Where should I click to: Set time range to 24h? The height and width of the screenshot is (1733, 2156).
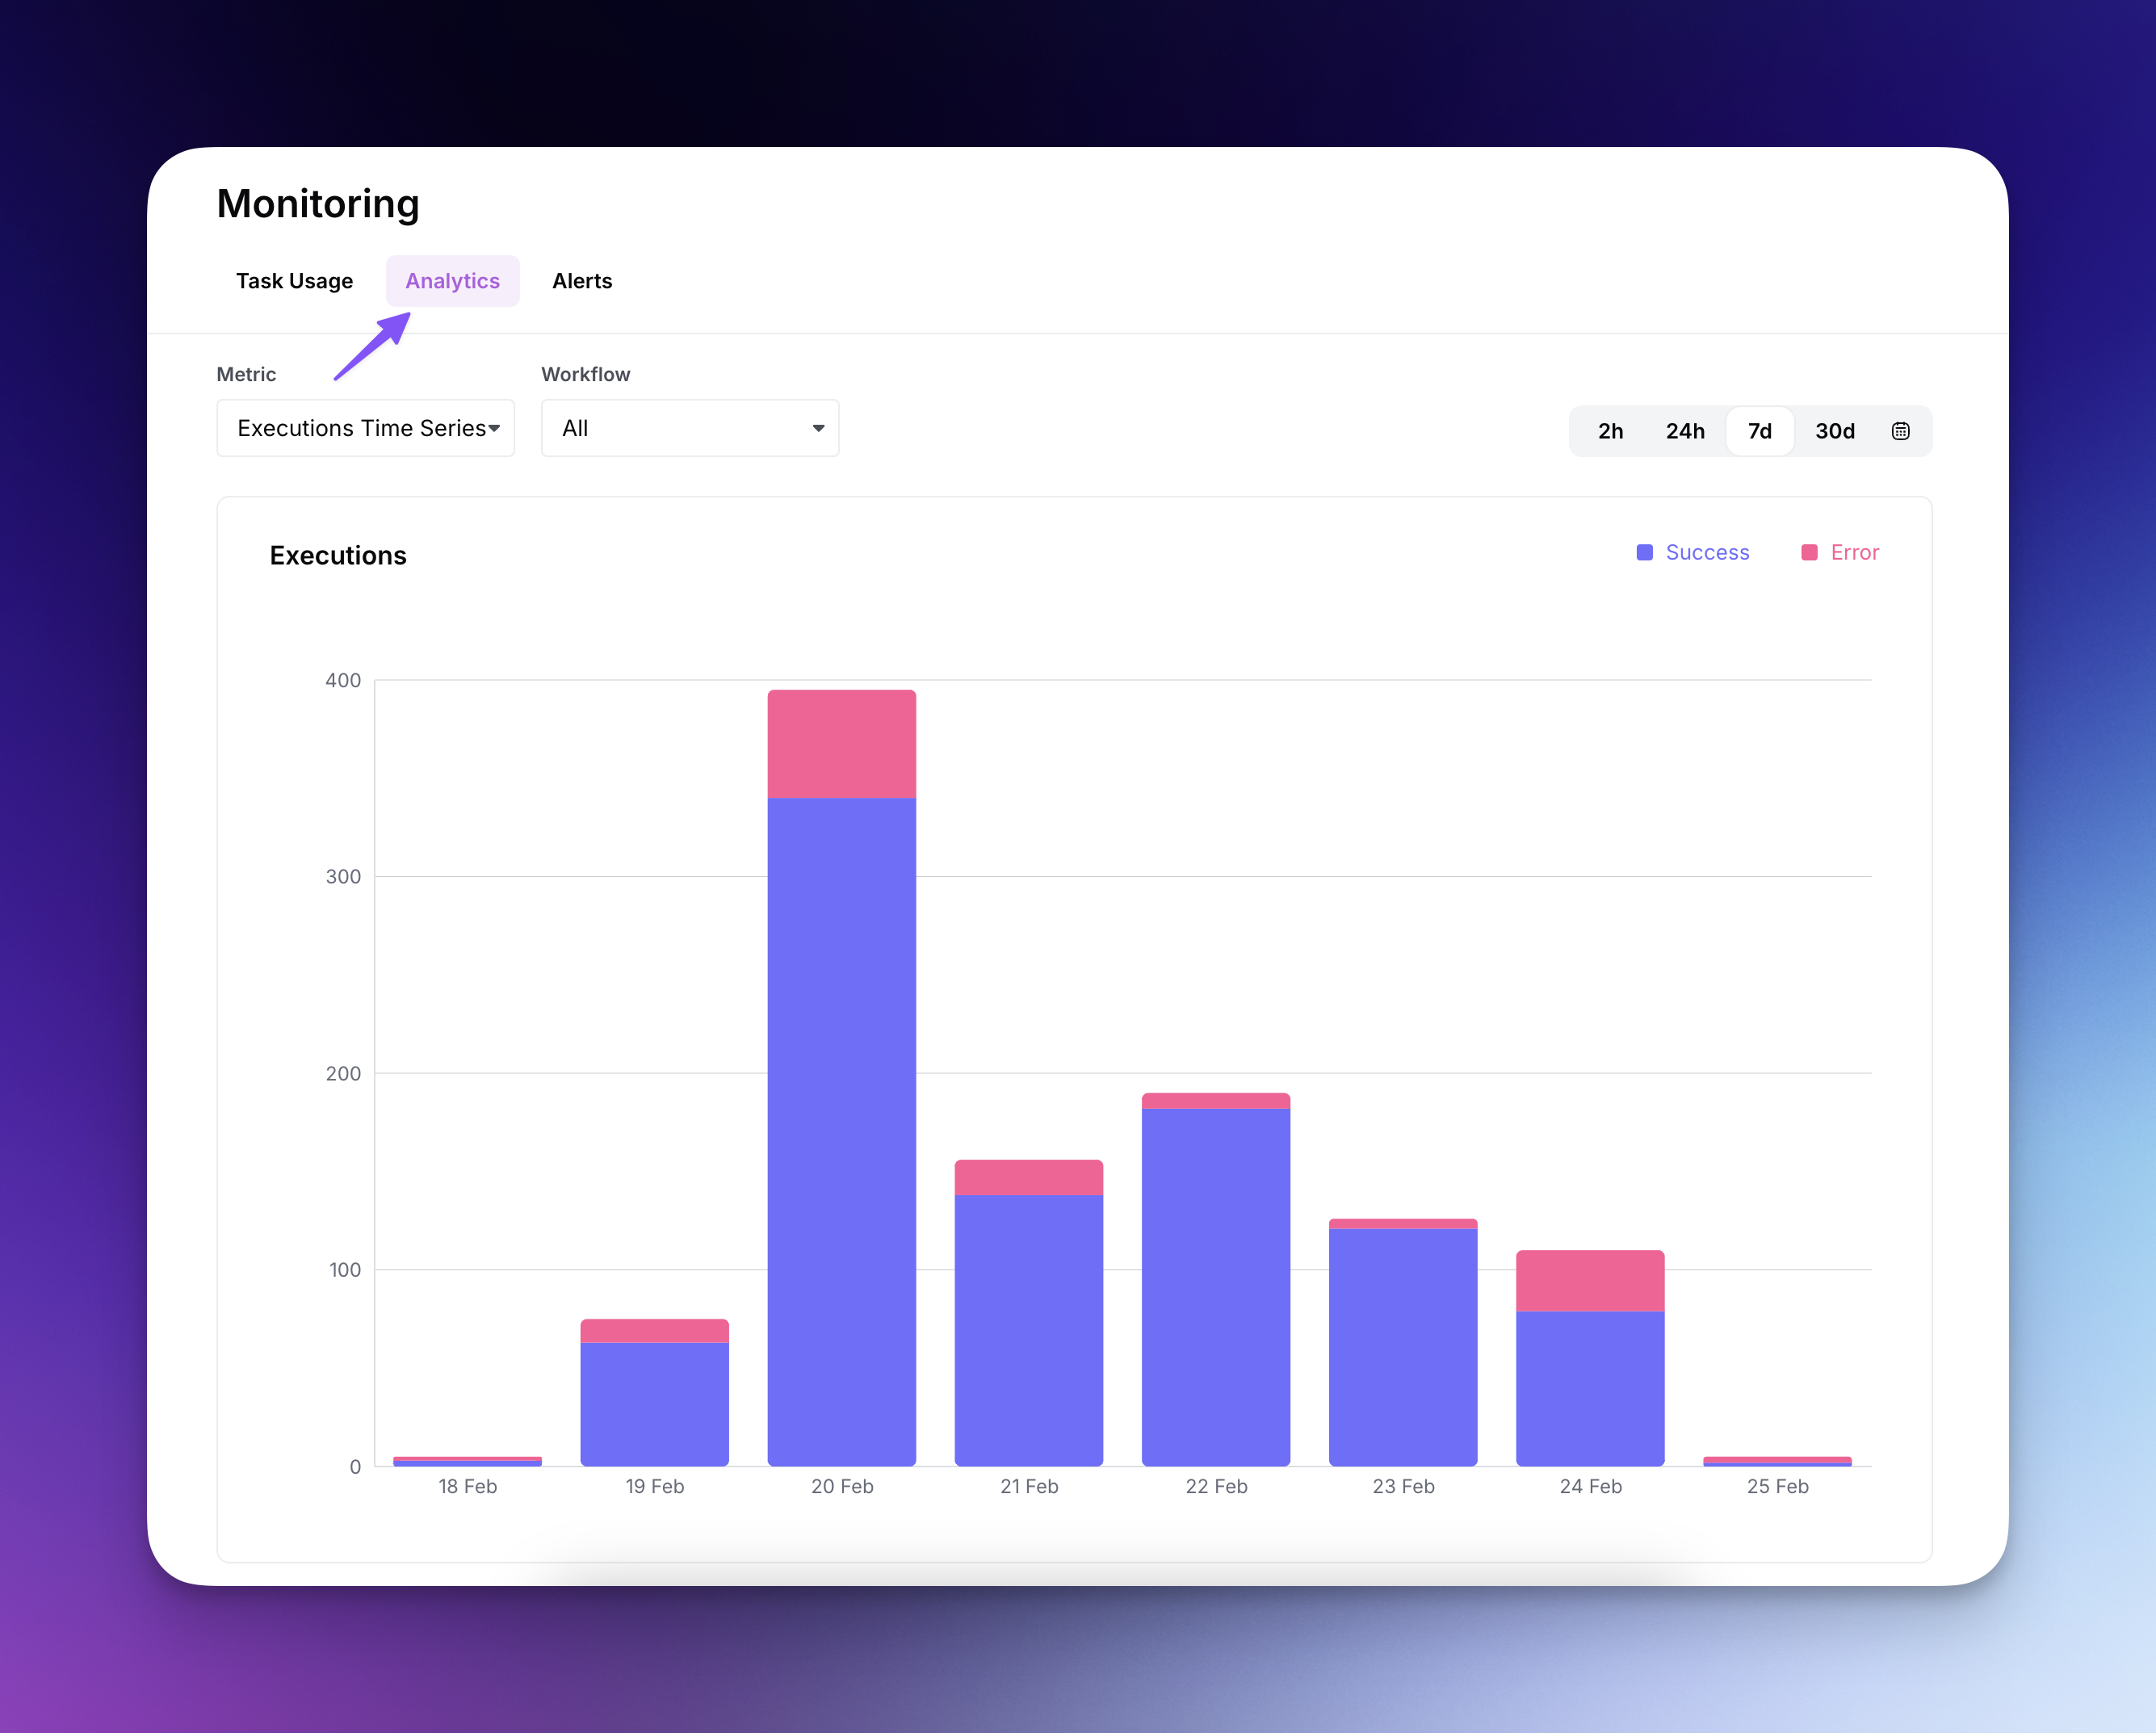[x=1685, y=431]
